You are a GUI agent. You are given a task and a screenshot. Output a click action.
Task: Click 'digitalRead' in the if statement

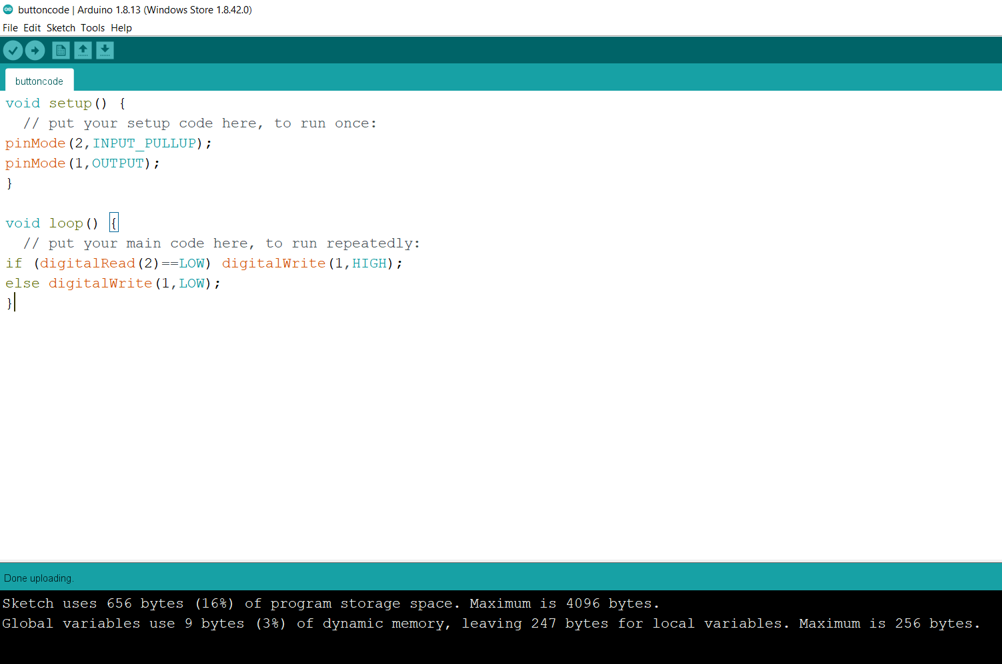pos(88,263)
